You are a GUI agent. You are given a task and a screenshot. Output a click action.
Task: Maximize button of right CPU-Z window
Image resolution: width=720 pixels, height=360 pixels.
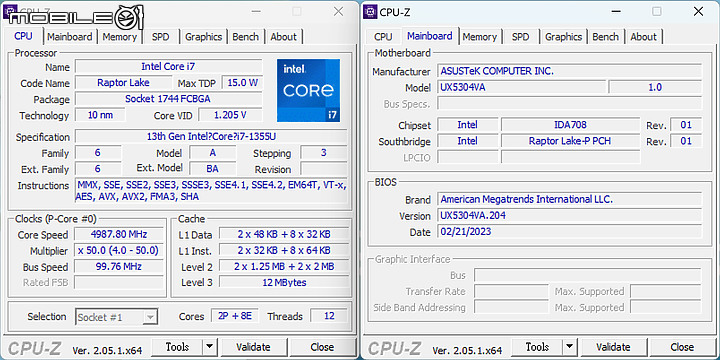pos(657,12)
